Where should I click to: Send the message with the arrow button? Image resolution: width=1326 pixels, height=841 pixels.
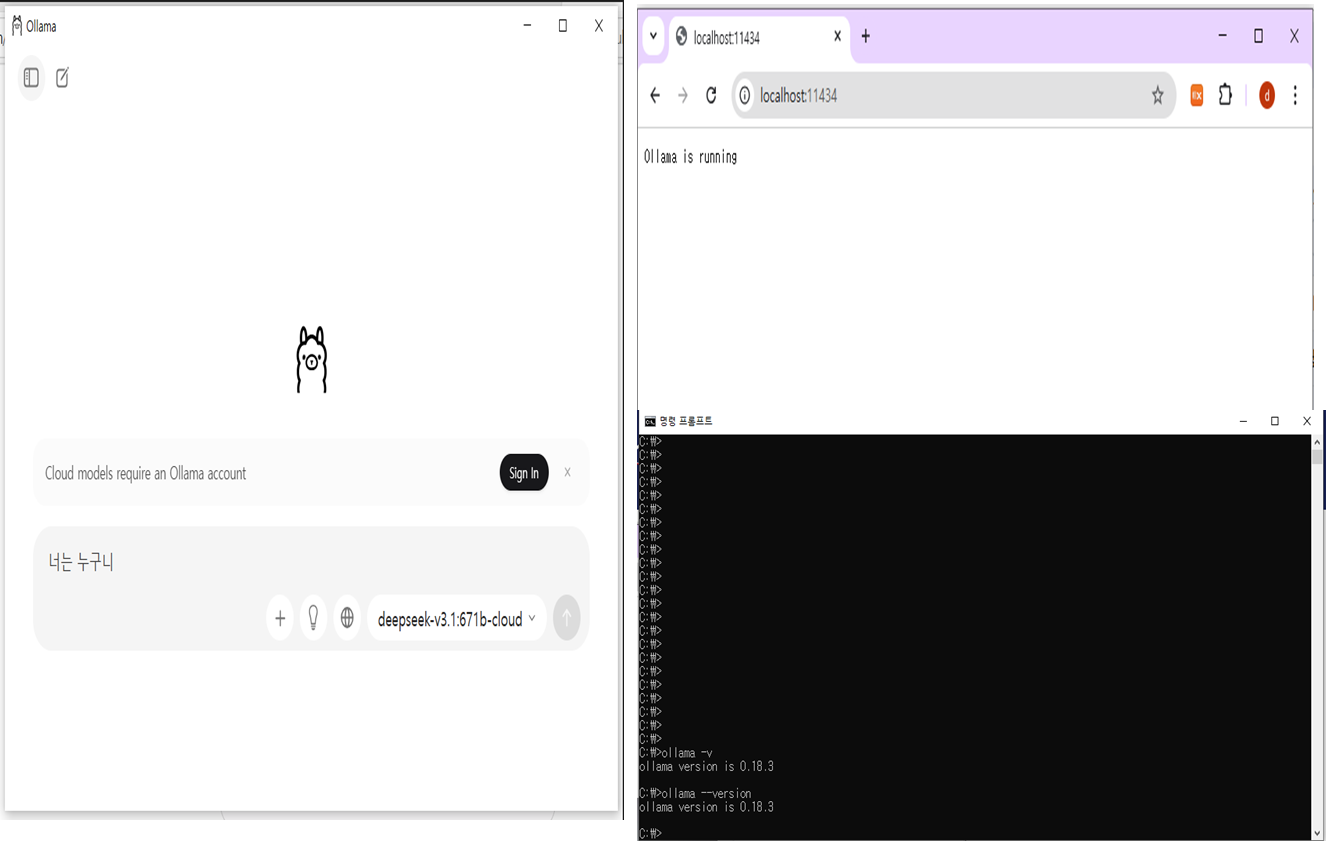point(566,618)
